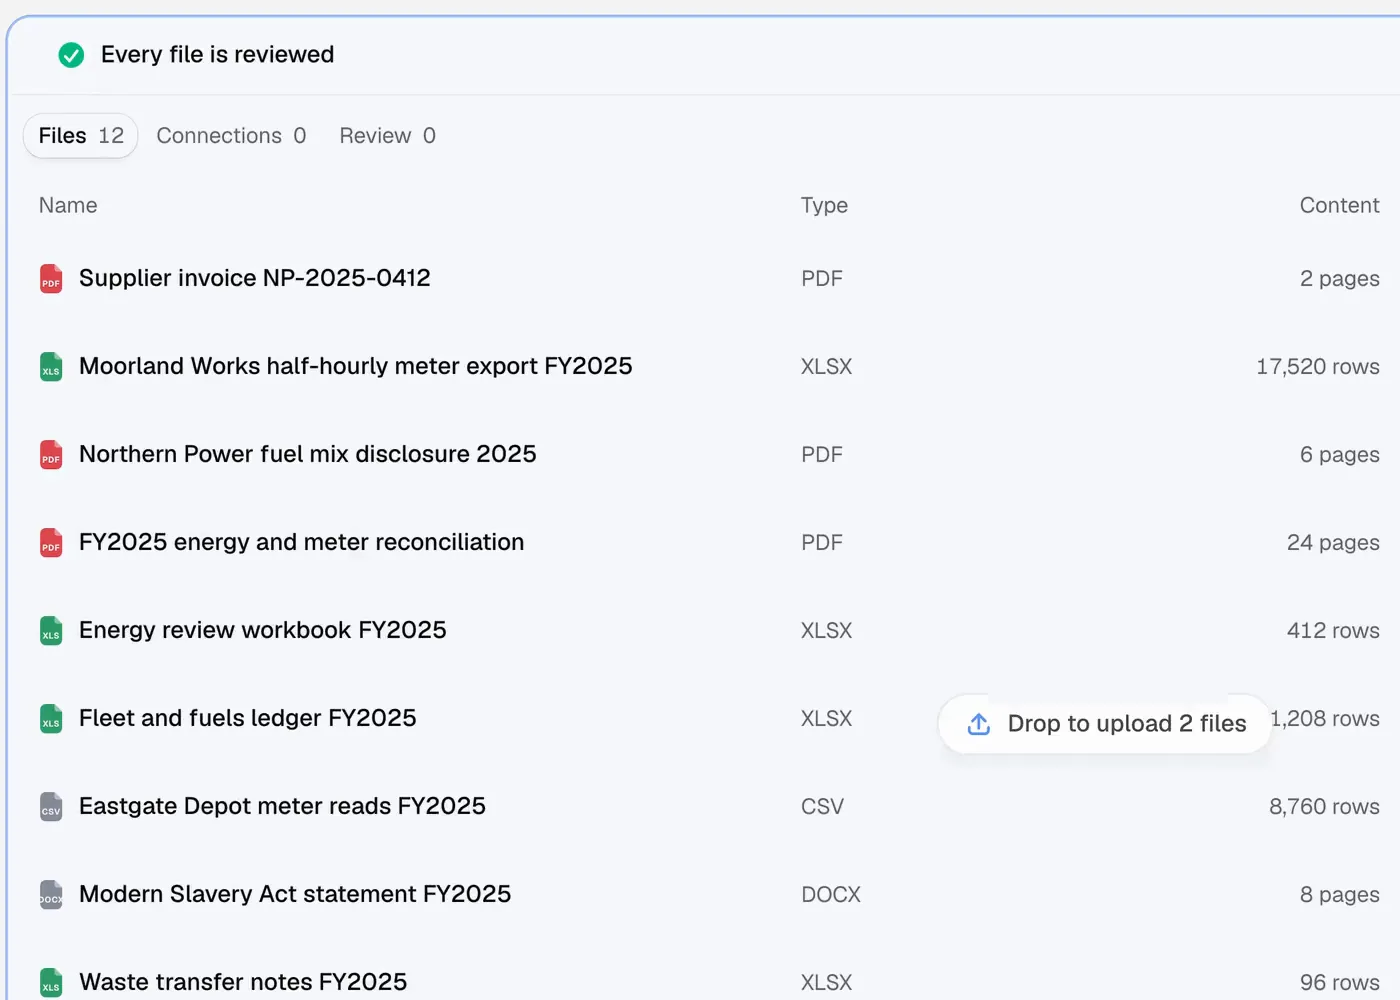This screenshot has width=1400, height=1000.
Task: Click the '8 pages' content value
Action: [1340, 895]
